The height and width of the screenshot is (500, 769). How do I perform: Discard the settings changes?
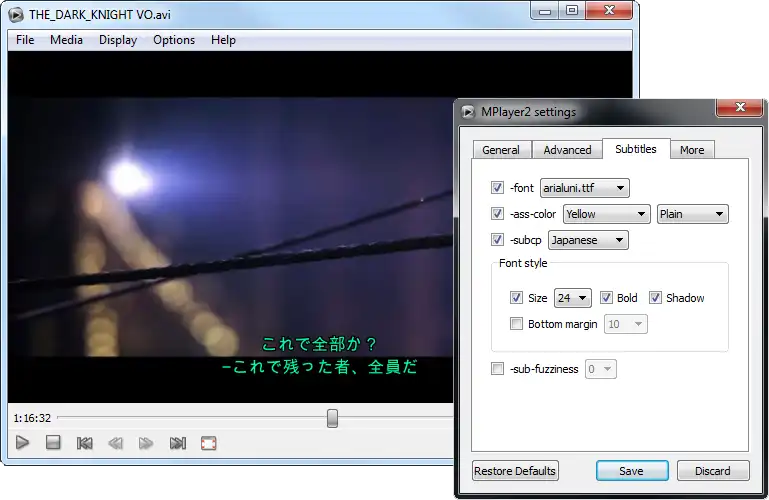coord(713,471)
